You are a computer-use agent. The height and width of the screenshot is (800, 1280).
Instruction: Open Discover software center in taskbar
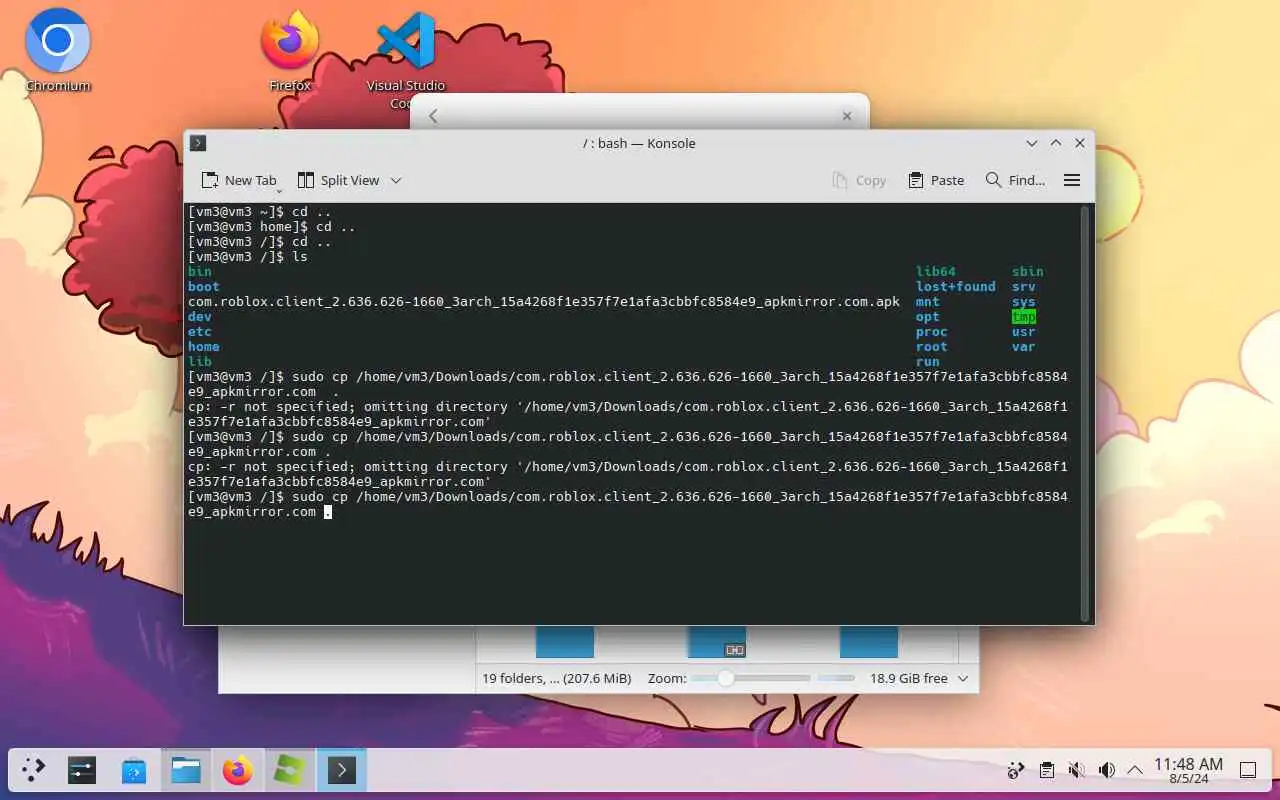tap(134, 770)
